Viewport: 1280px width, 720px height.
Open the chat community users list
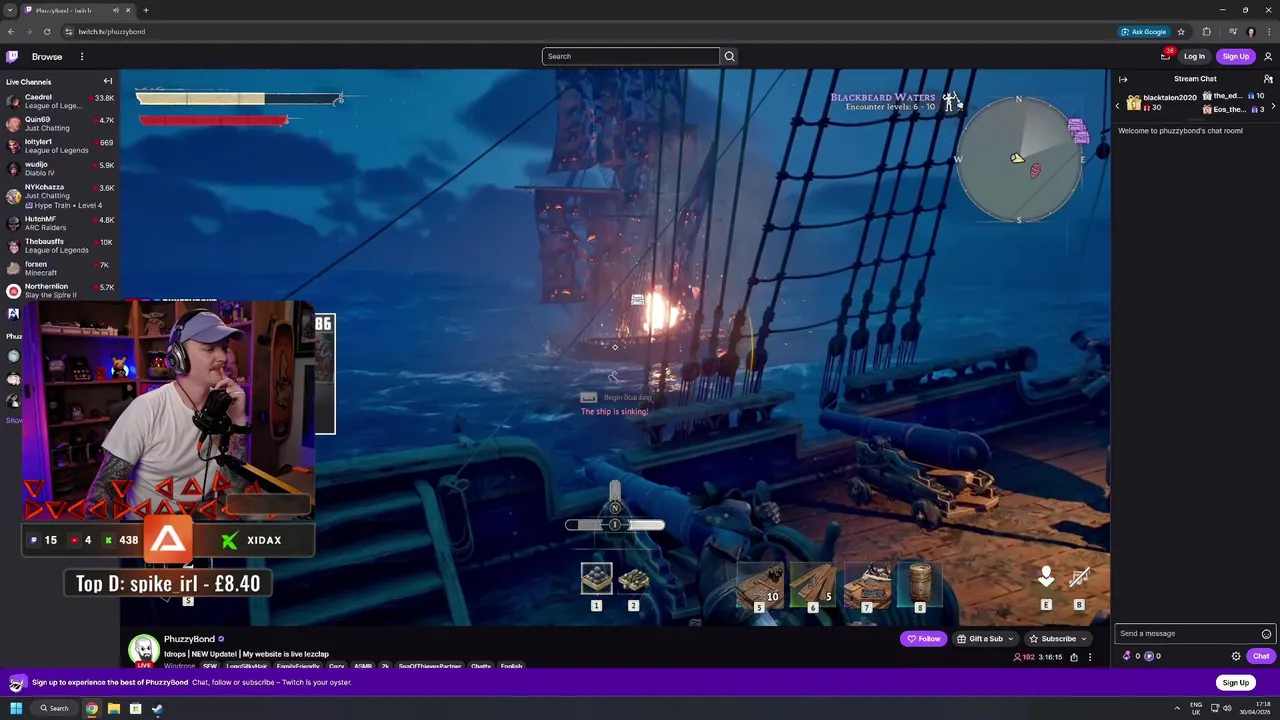click(x=1268, y=79)
